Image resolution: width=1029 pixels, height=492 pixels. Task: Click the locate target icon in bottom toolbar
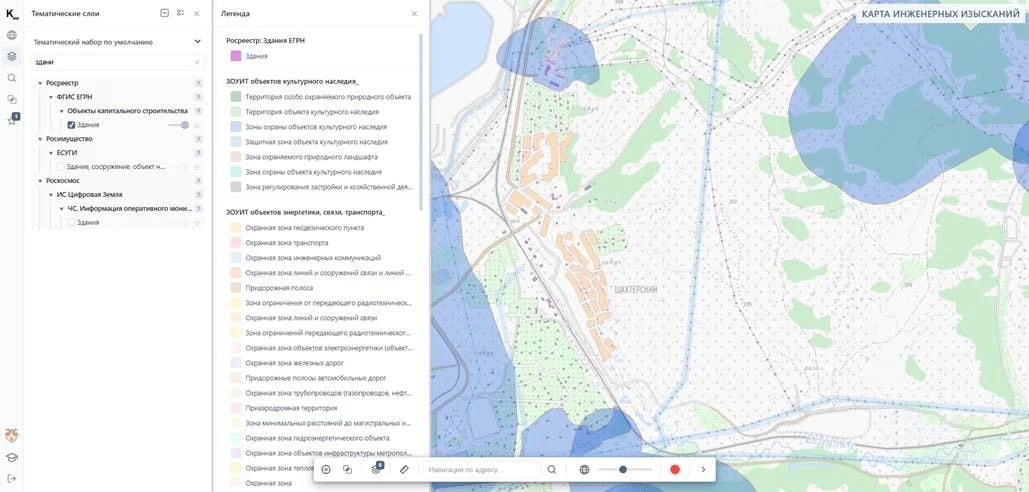click(x=326, y=469)
